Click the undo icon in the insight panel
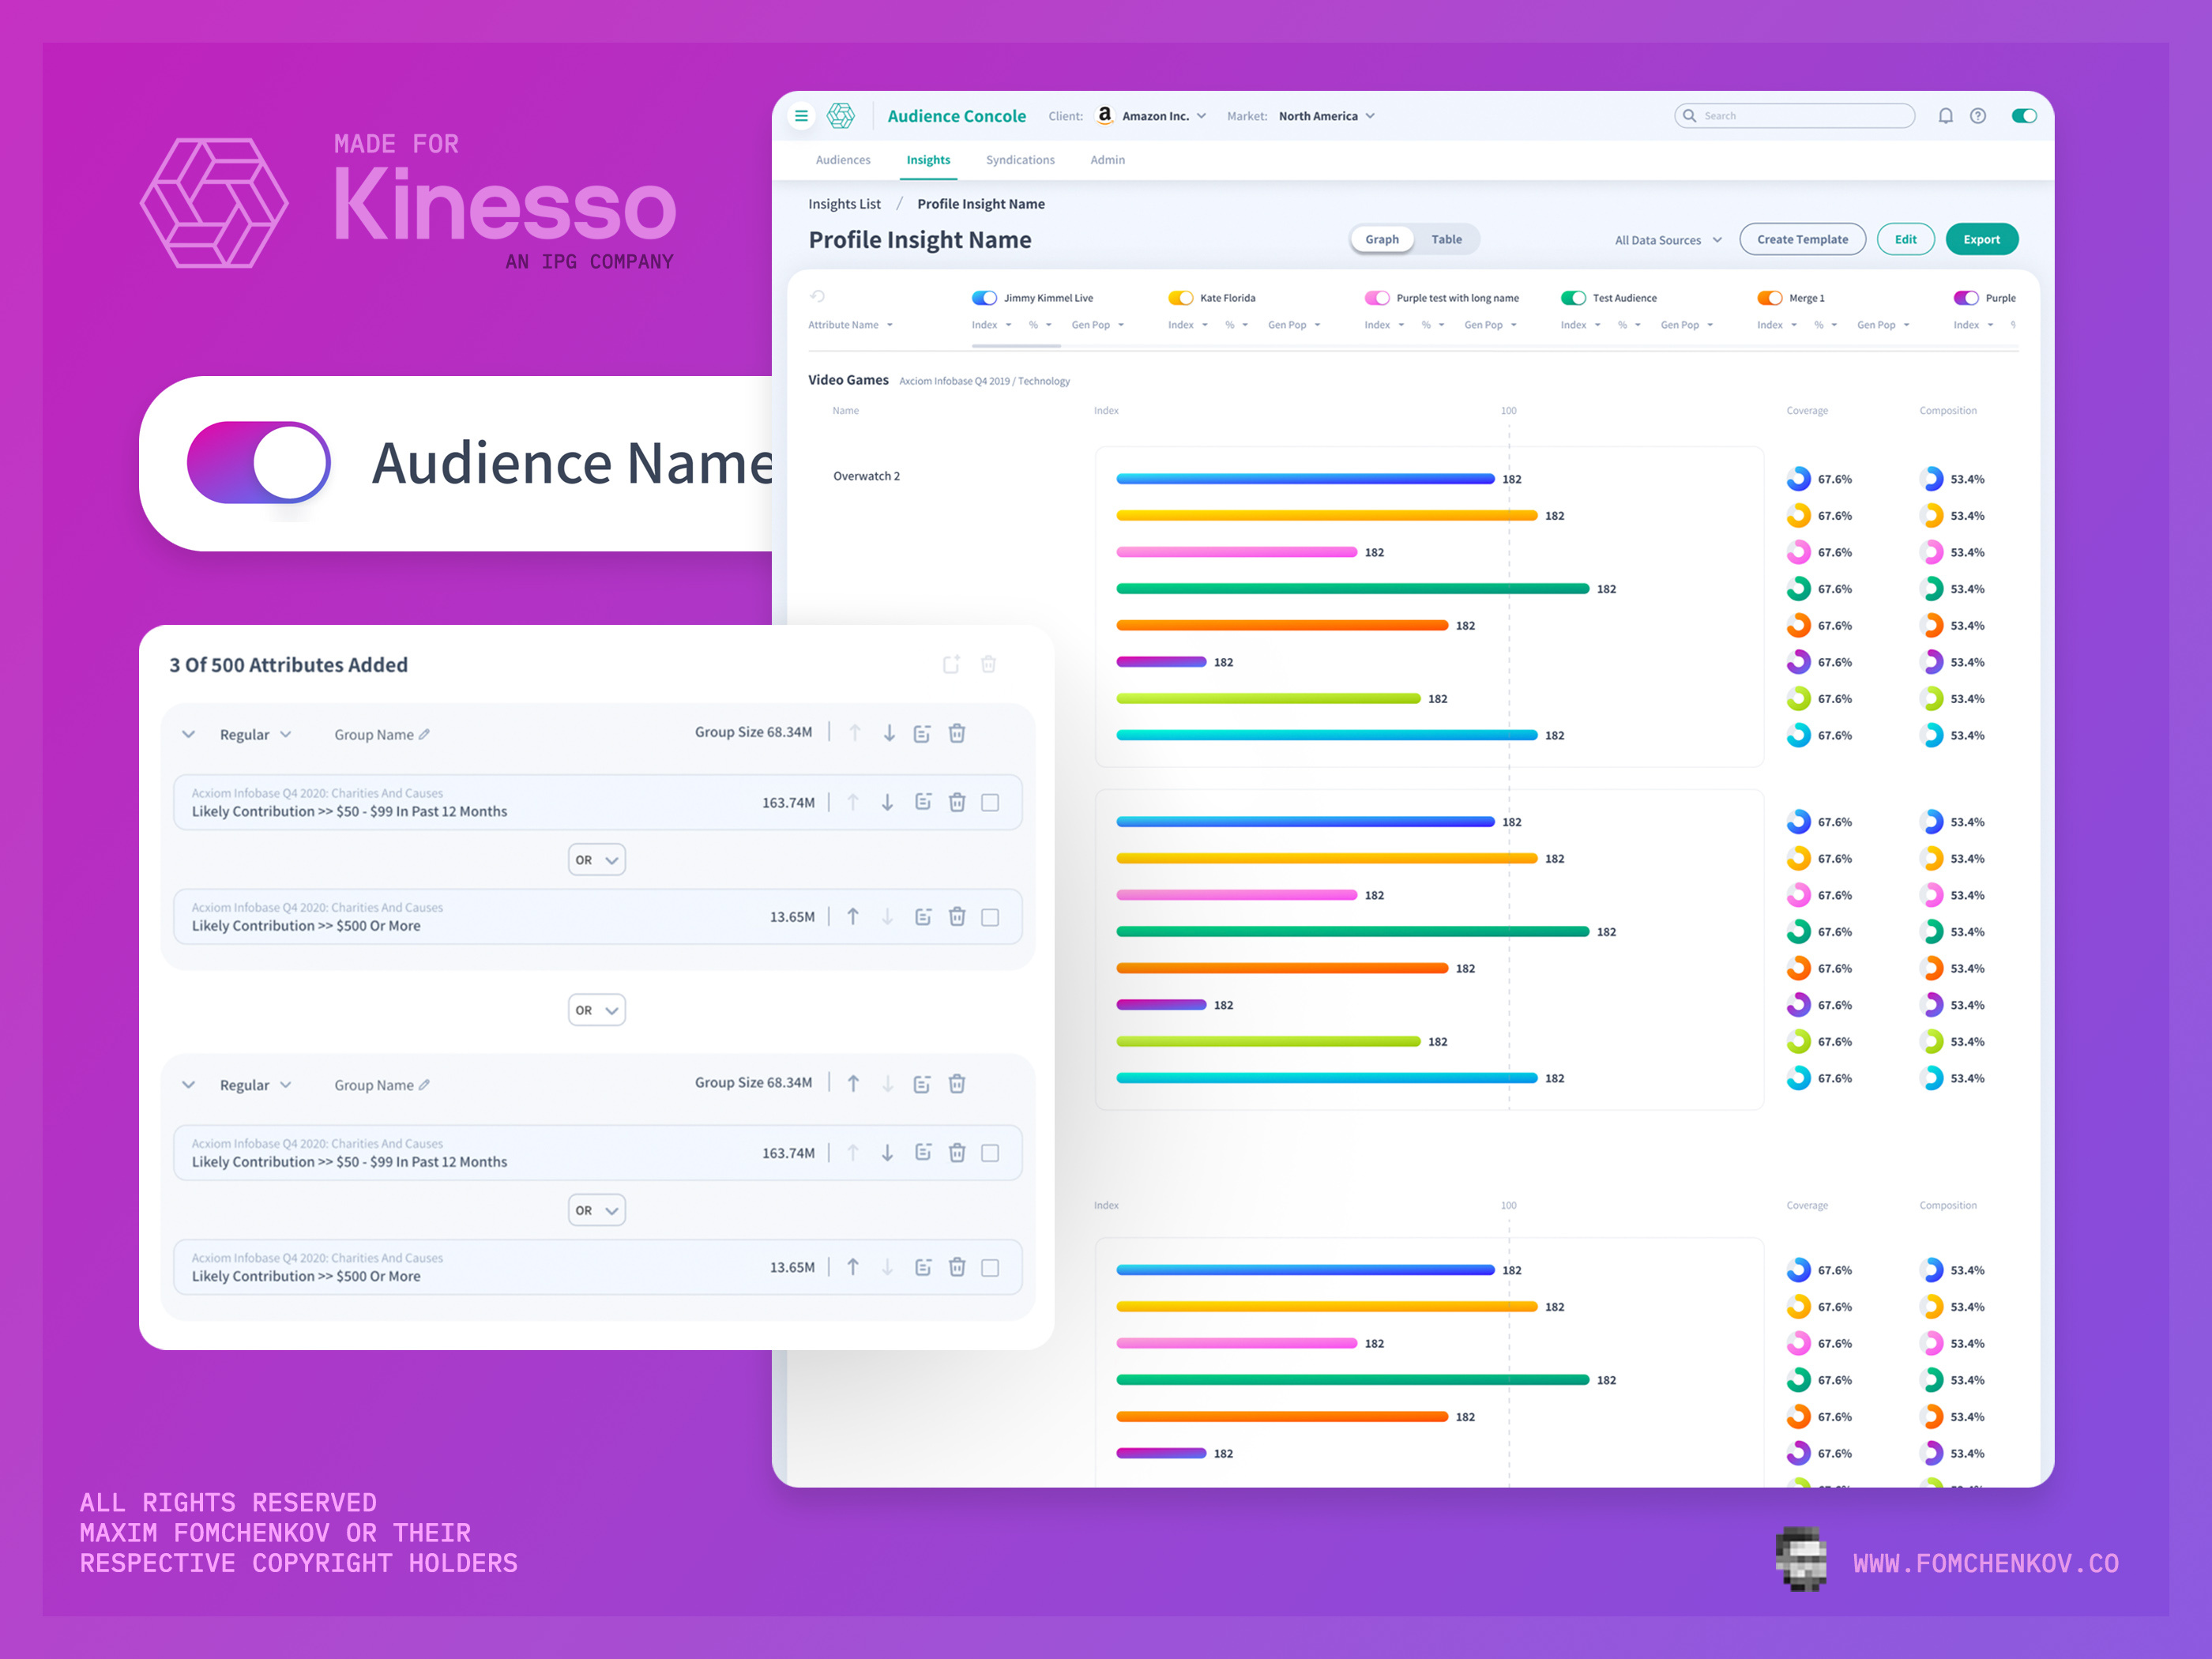 click(819, 297)
